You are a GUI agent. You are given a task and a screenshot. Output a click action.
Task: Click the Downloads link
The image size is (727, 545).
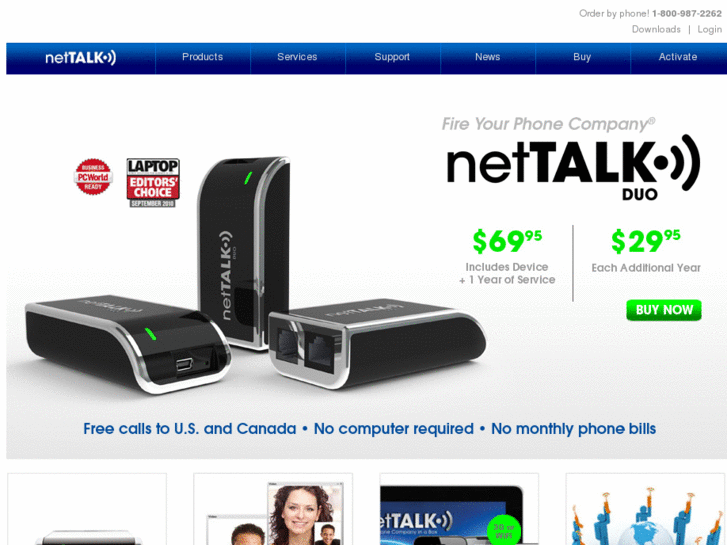pyautogui.click(x=656, y=29)
